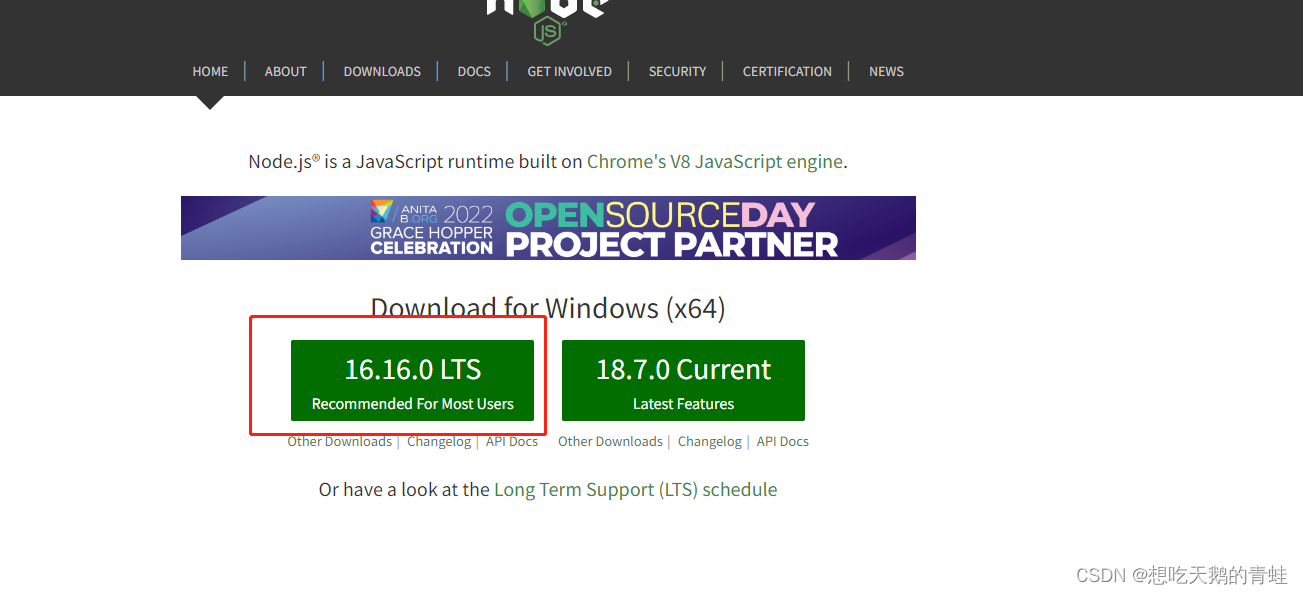This screenshot has height=594, width=1303.
Task: Click the 'Download for Windows (x64)' heading
Action: coord(548,307)
